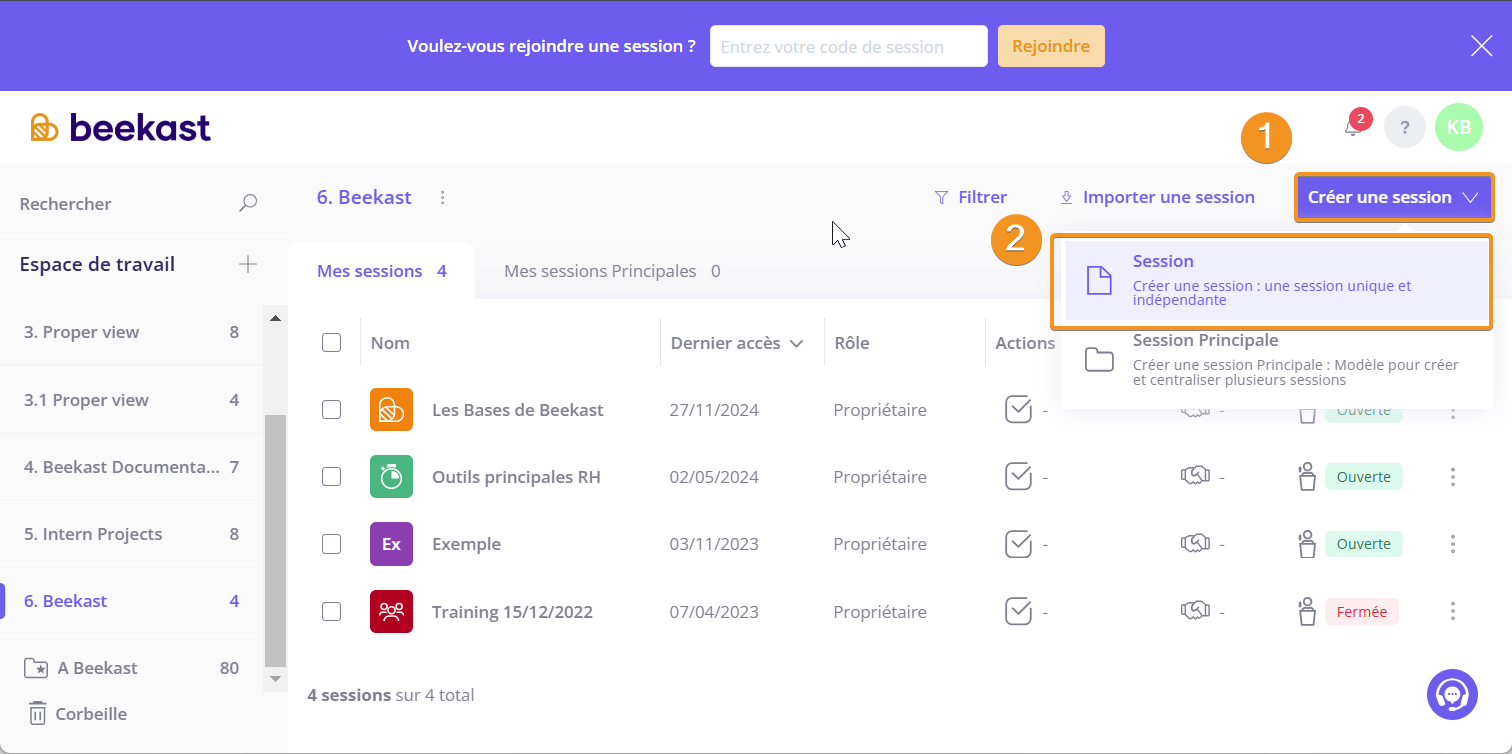Open the support chat headset button
The height and width of the screenshot is (754, 1512).
click(x=1452, y=694)
